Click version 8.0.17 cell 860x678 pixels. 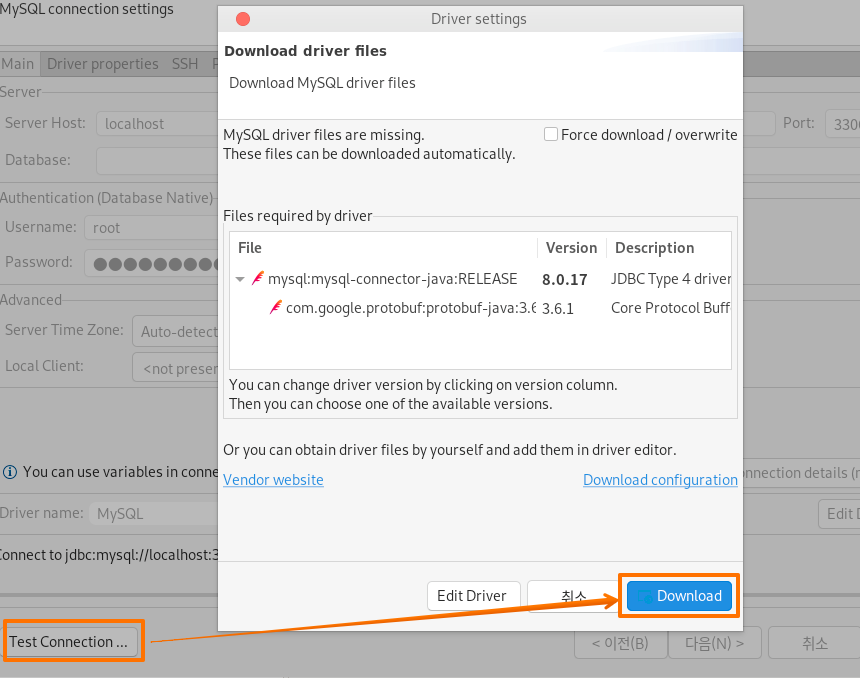(565, 280)
